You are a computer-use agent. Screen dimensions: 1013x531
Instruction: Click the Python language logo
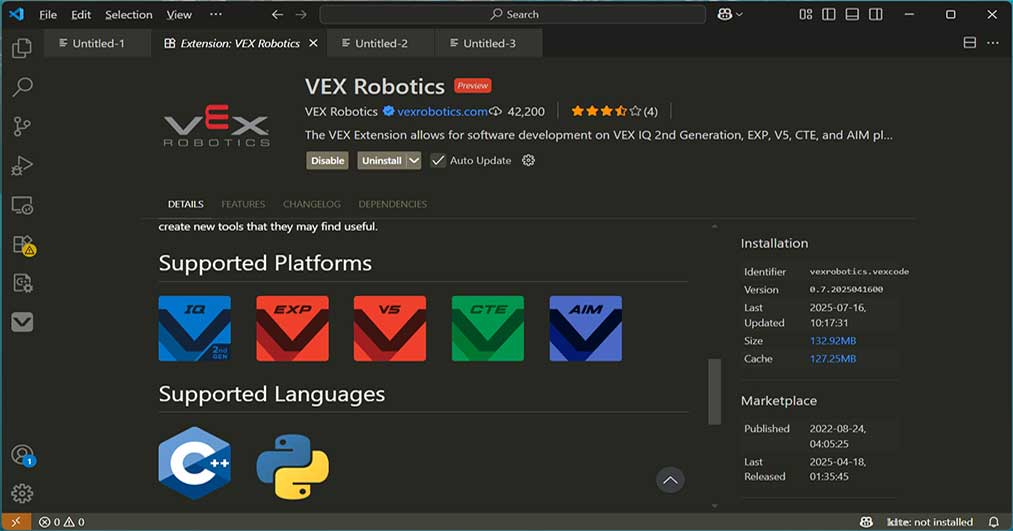coord(293,466)
